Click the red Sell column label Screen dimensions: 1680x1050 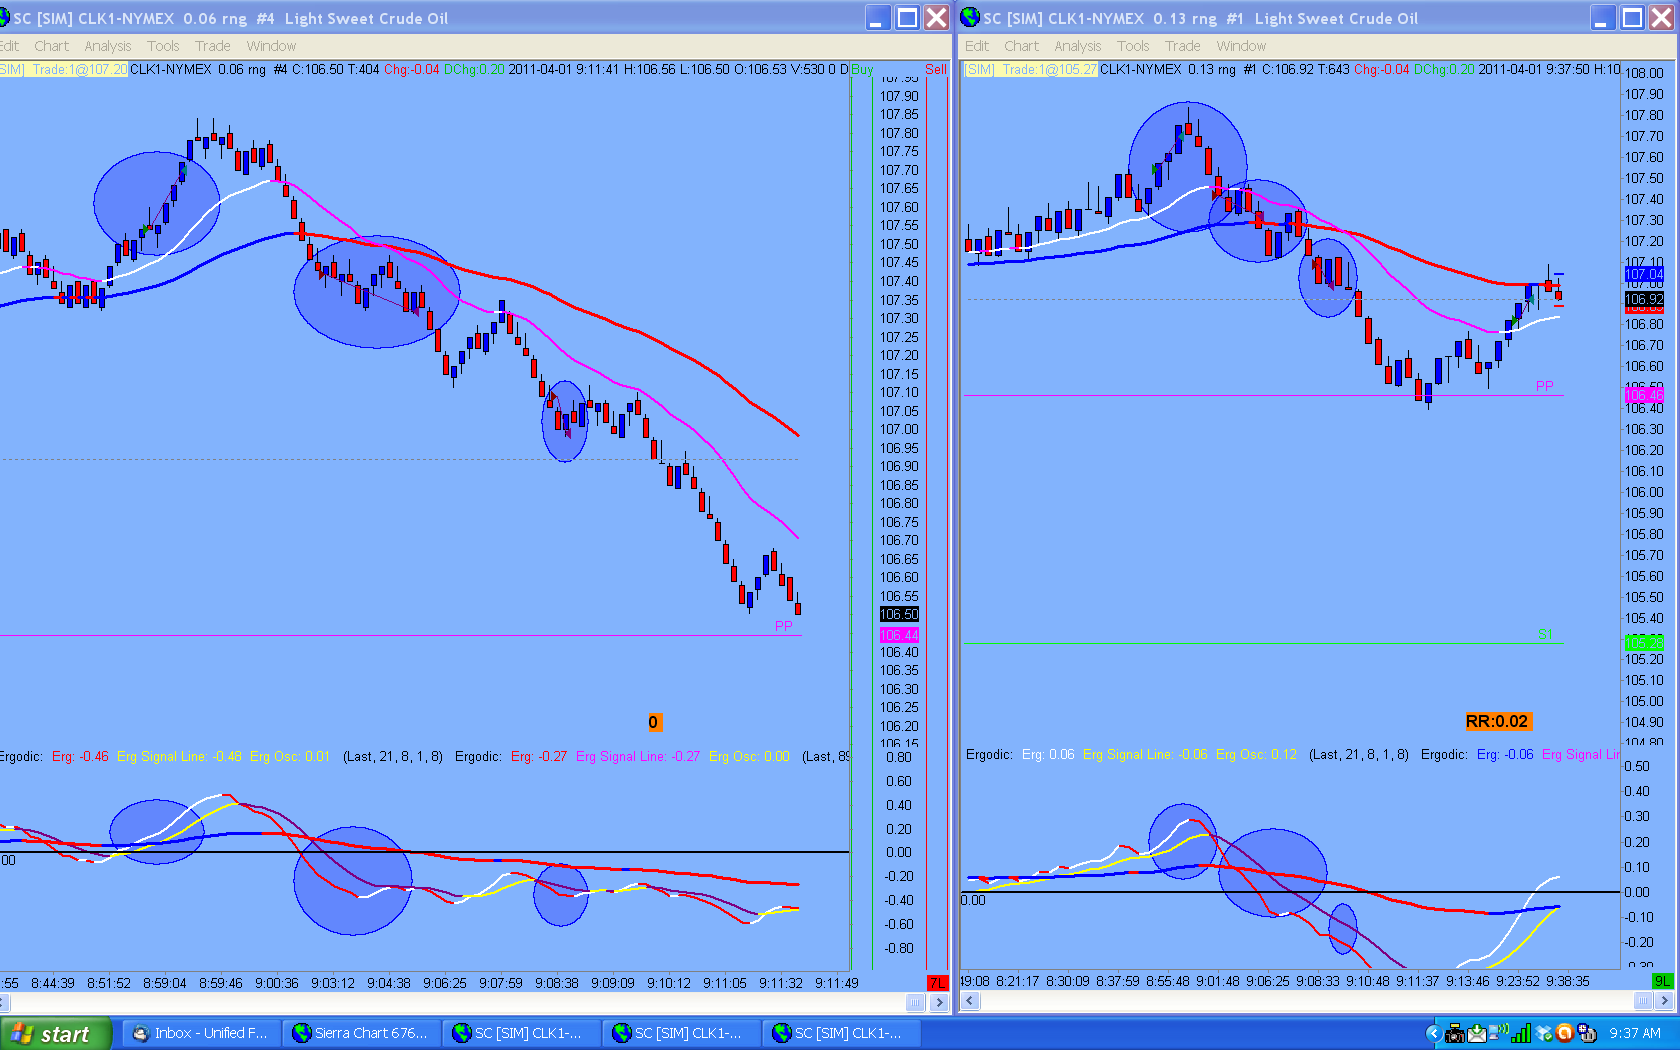935,69
